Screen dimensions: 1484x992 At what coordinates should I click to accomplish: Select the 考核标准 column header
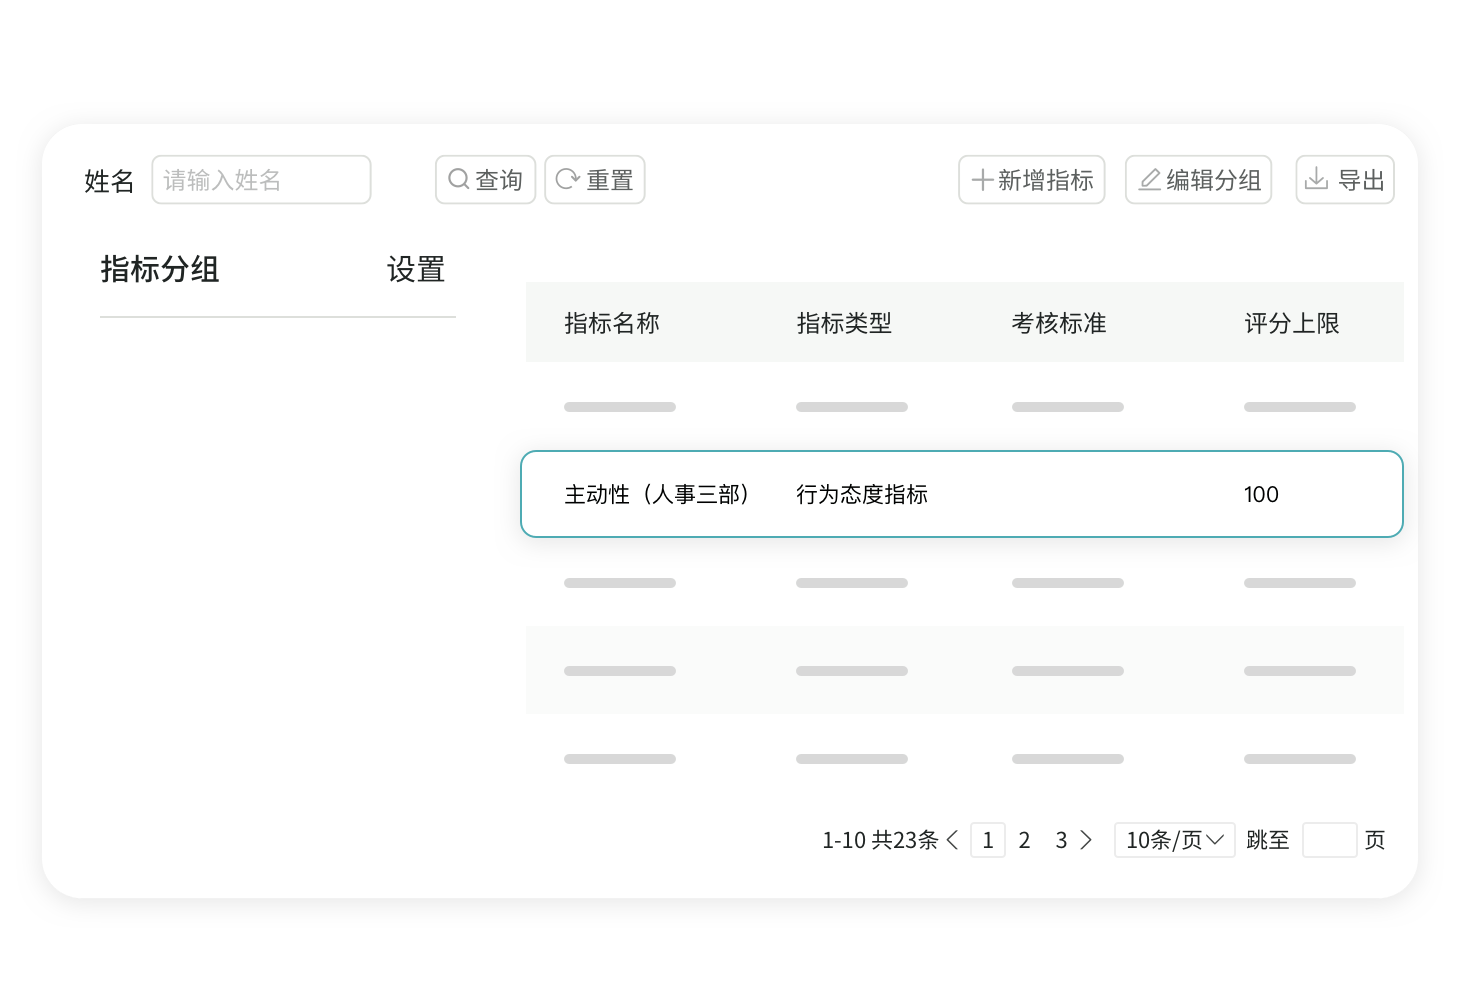click(x=1059, y=323)
